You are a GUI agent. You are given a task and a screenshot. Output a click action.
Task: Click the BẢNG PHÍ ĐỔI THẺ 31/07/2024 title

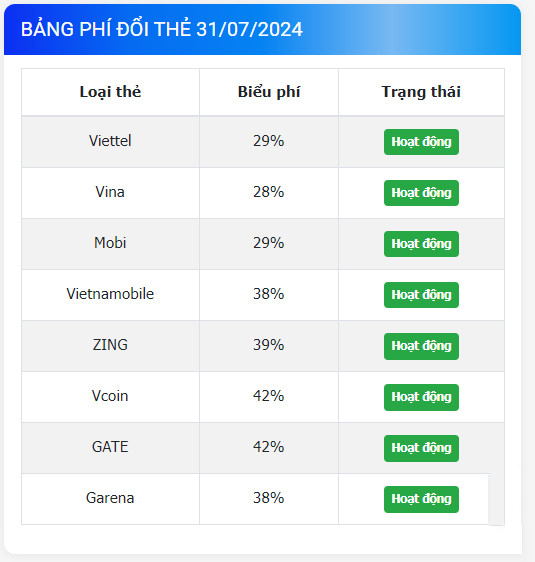point(162,29)
